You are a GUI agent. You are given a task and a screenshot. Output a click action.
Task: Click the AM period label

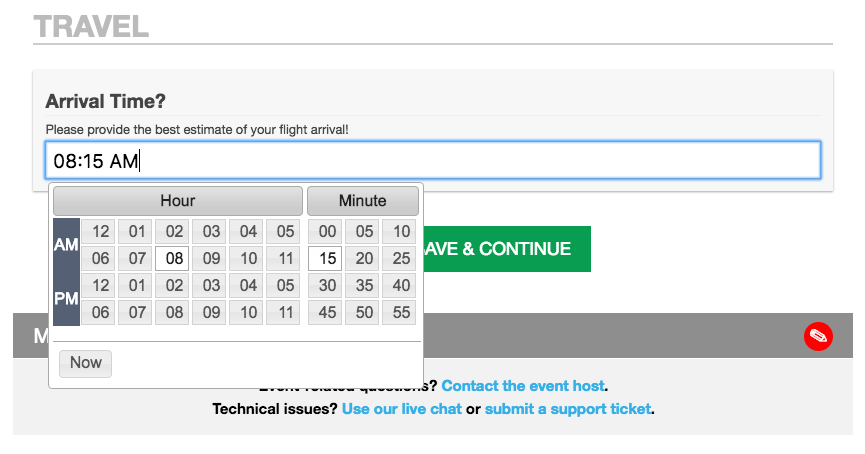pos(66,245)
